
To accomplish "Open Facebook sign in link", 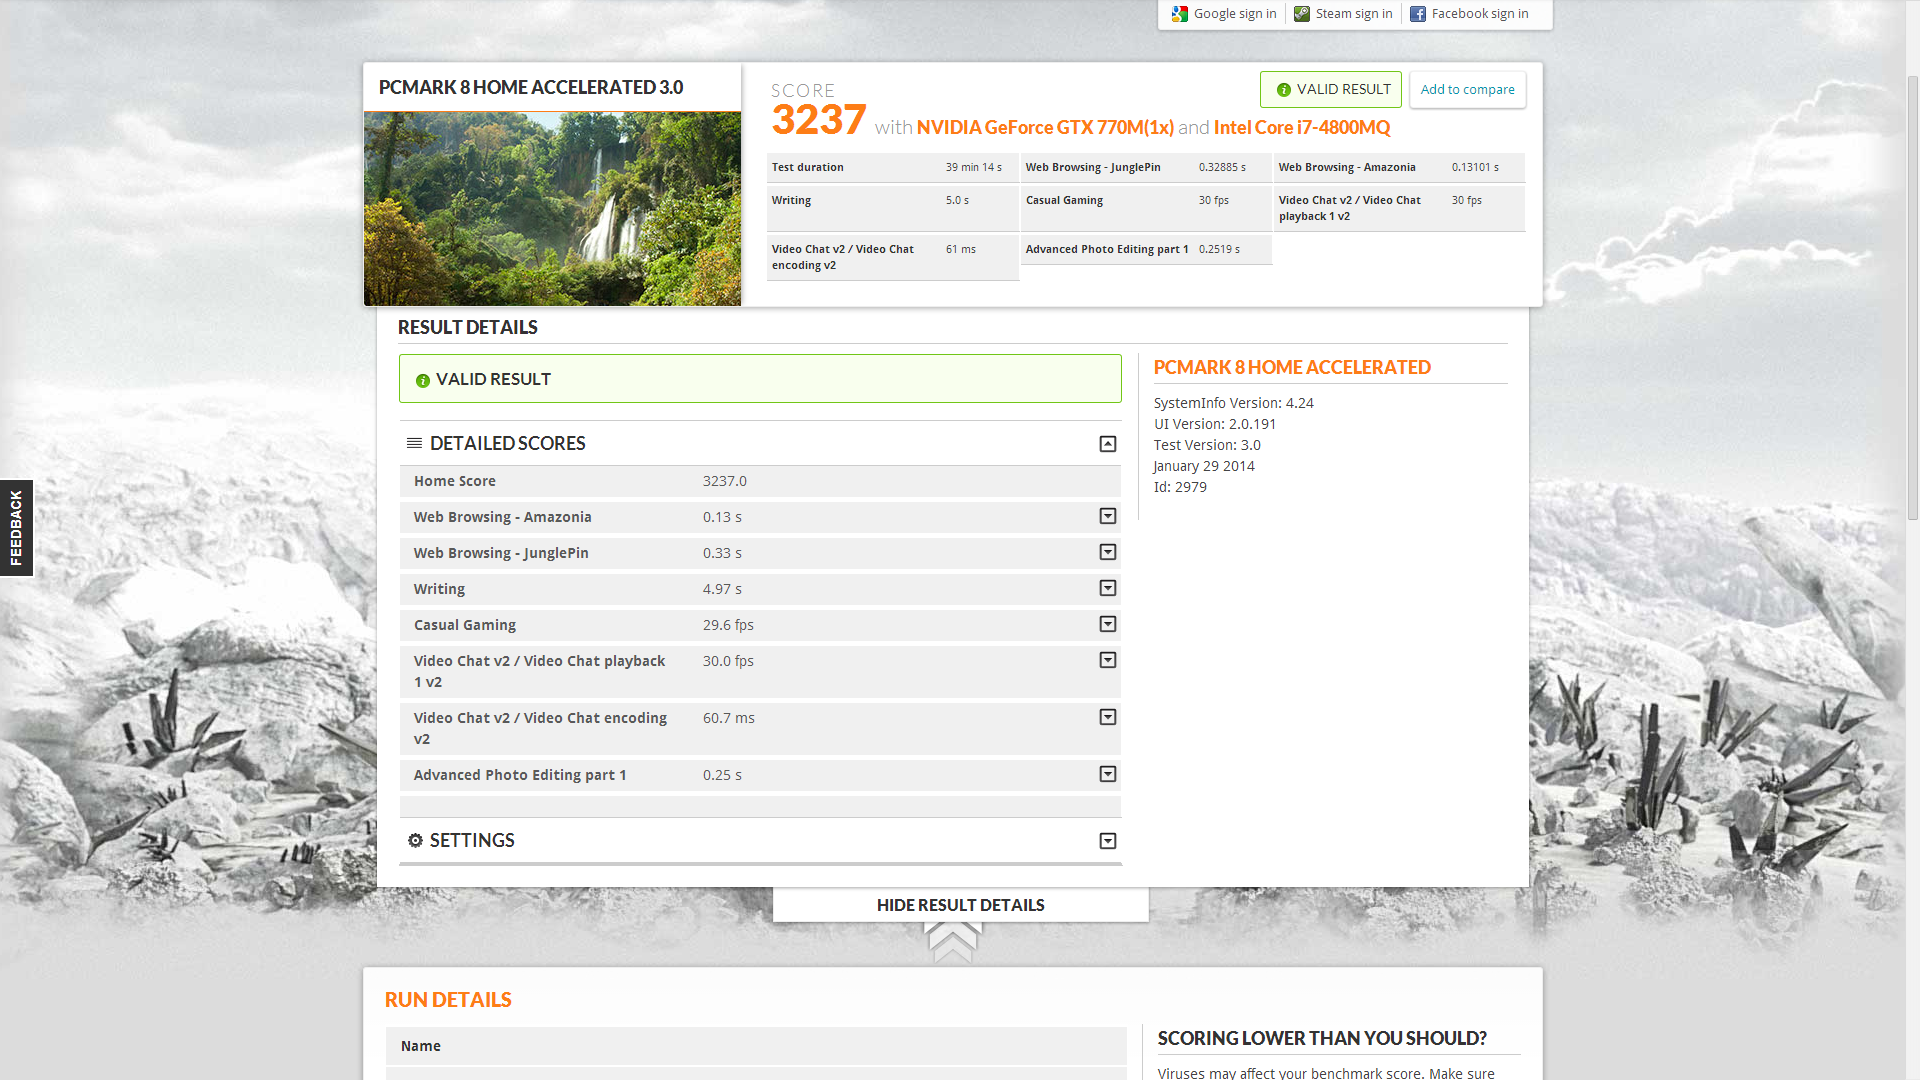I will [x=1480, y=14].
